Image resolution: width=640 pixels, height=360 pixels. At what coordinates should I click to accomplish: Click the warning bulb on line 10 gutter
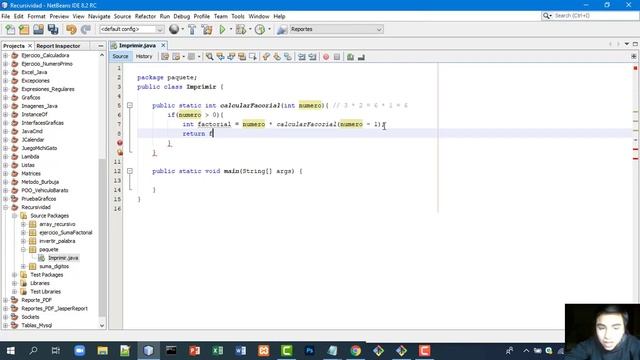pos(120,152)
